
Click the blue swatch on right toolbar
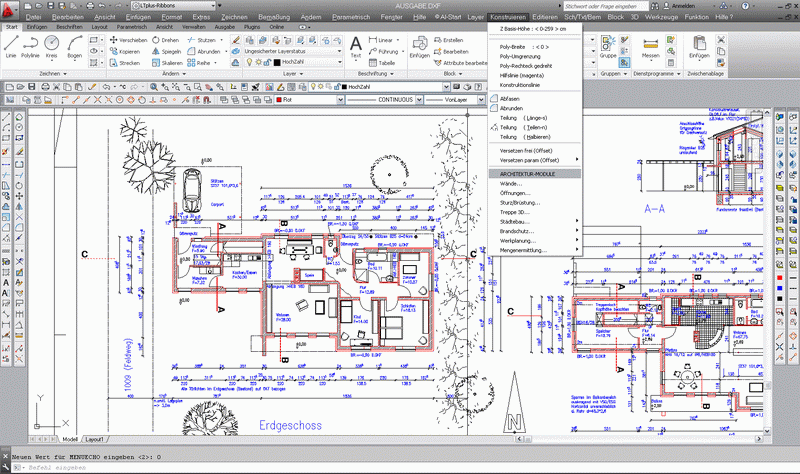pyautogui.click(x=780, y=288)
